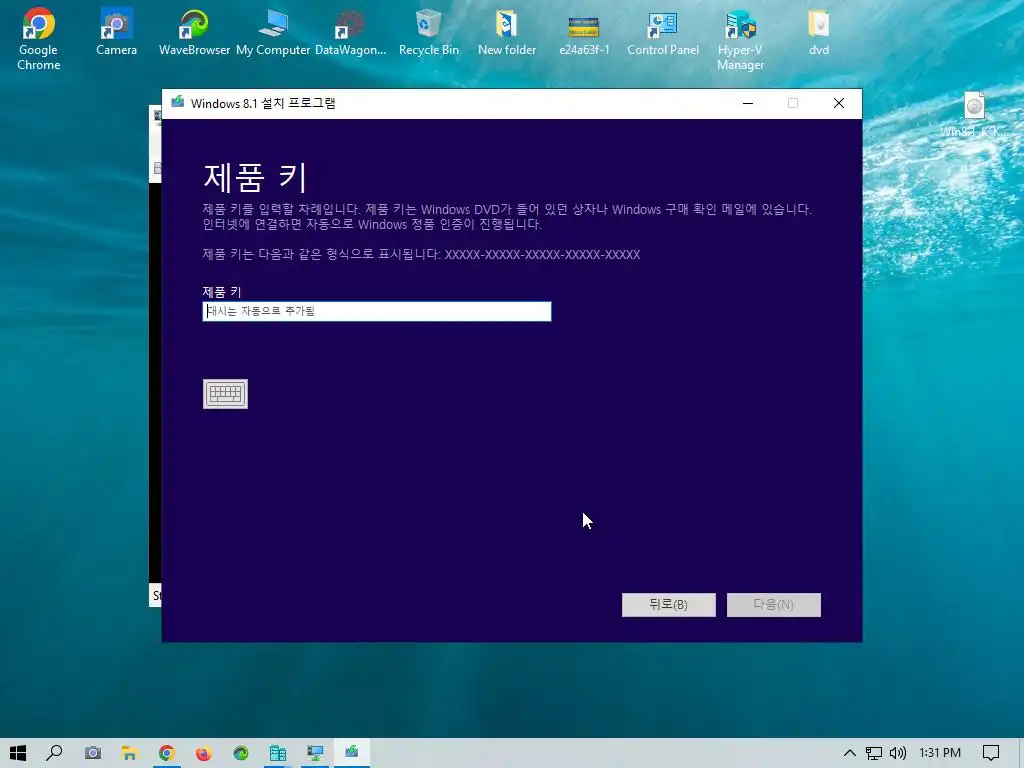The width and height of the screenshot is (1024, 768).
Task: Click the Windows 8.1 setup title bar icon
Action: pos(178,103)
